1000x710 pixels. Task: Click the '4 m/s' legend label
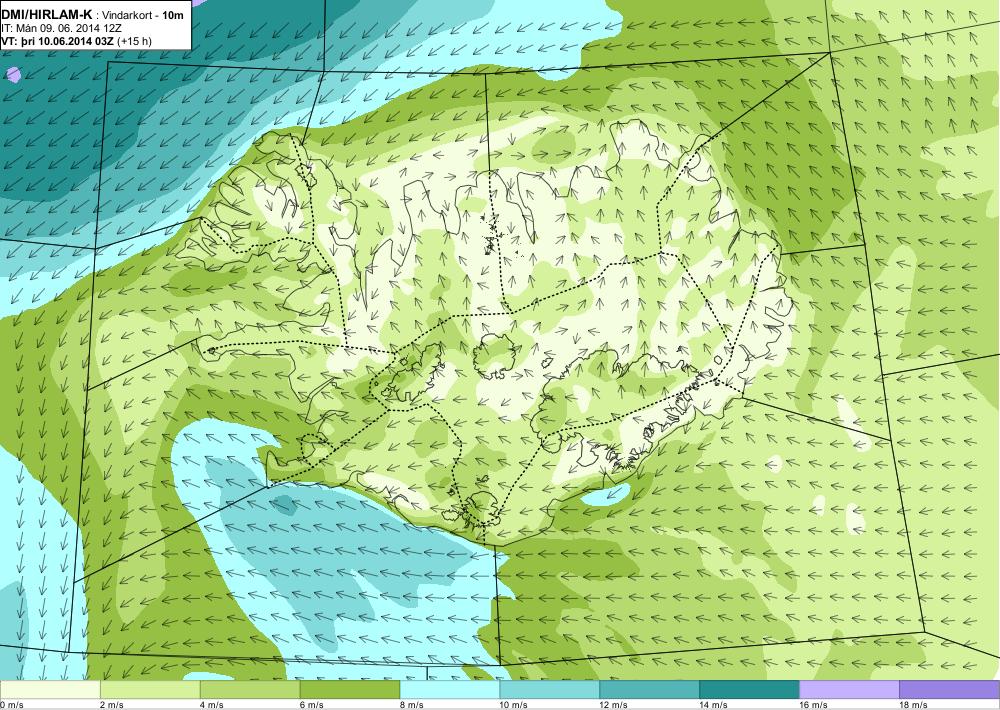coord(212,705)
